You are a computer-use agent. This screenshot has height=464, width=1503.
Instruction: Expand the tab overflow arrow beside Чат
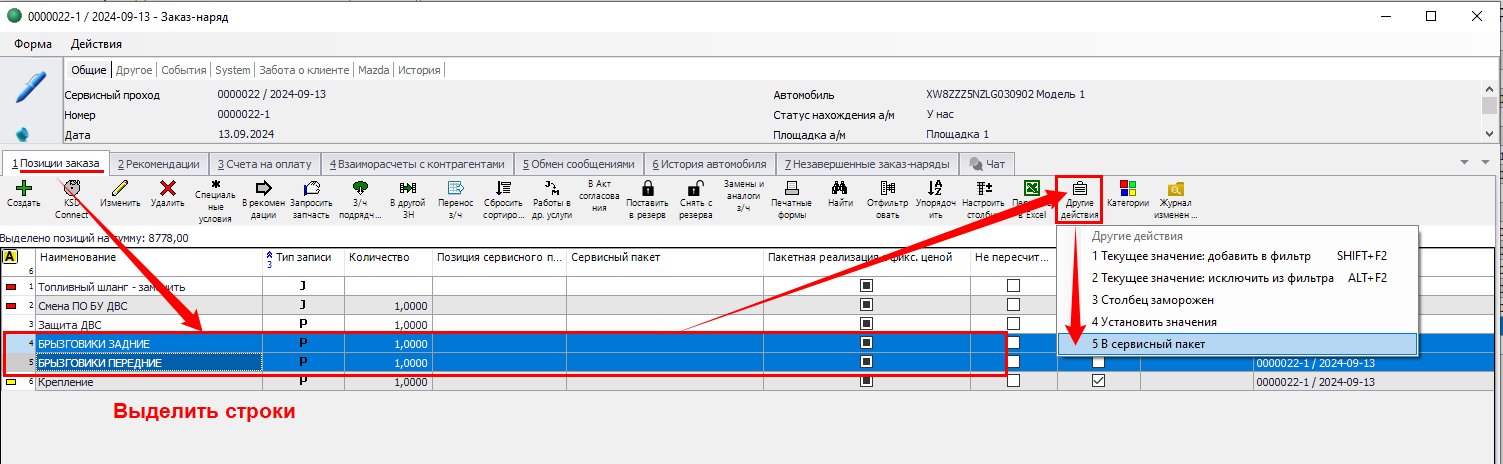tap(1465, 163)
